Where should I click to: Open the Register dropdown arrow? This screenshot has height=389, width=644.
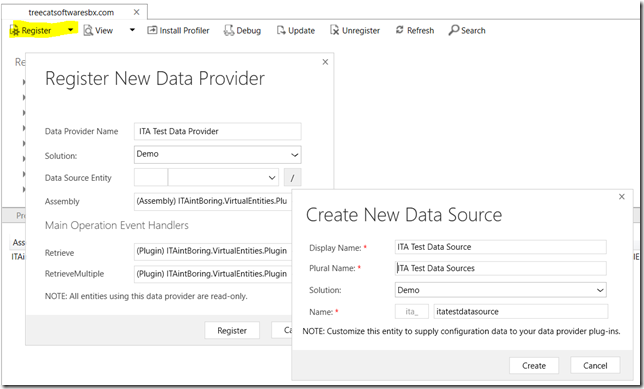[x=71, y=30]
